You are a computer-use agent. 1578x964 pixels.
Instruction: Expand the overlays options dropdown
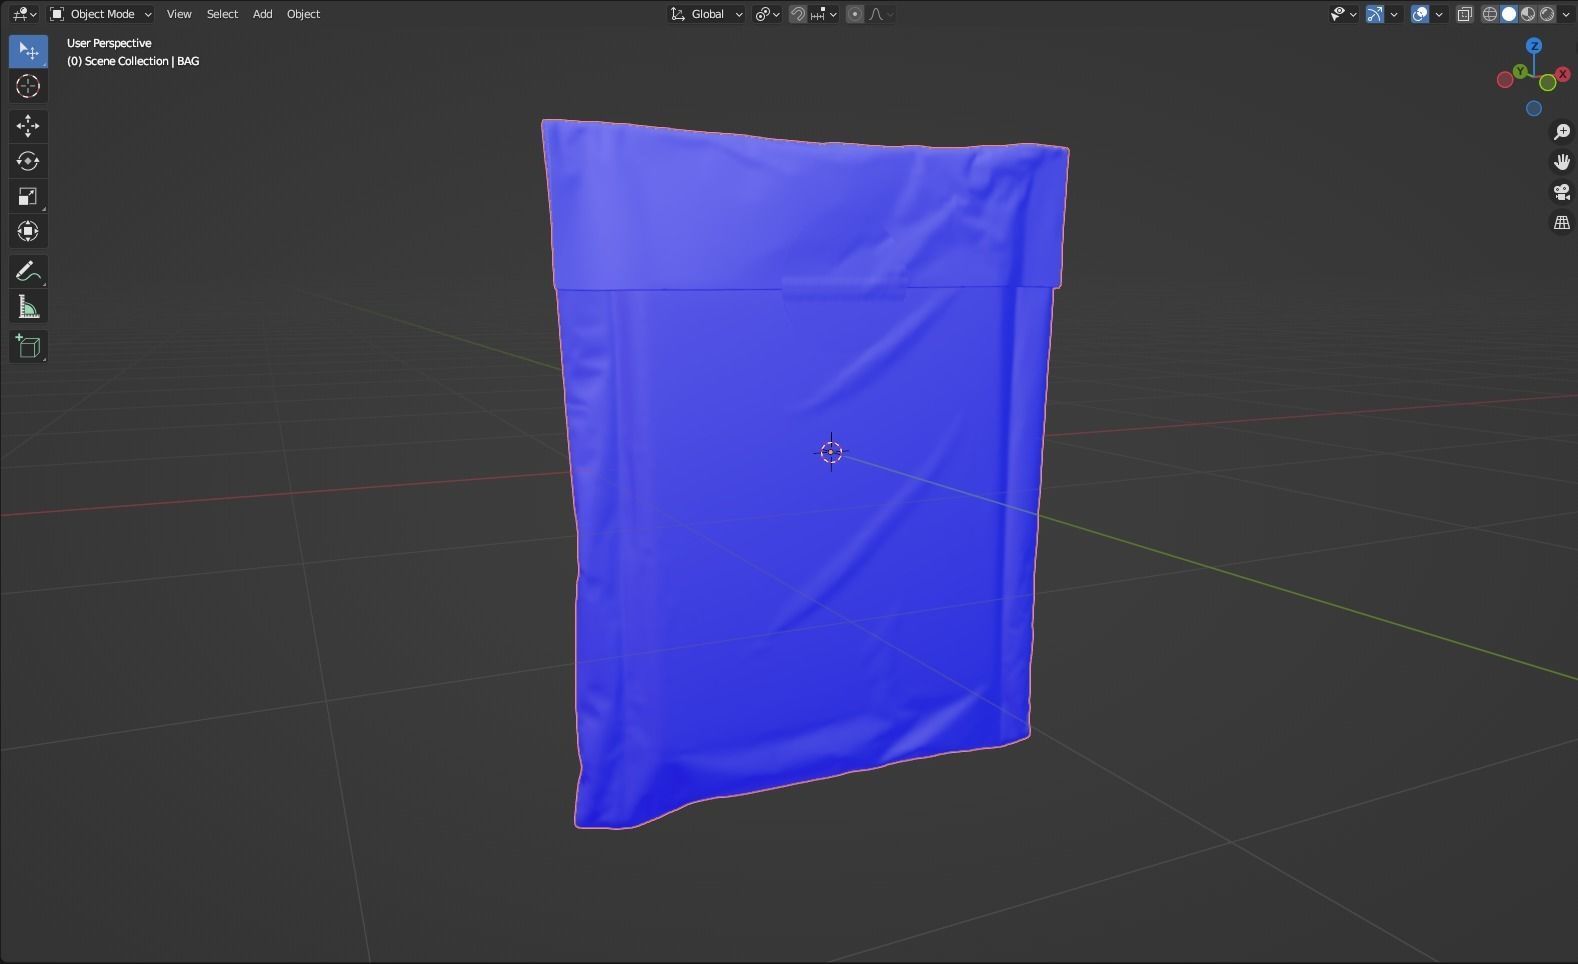coord(1439,14)
